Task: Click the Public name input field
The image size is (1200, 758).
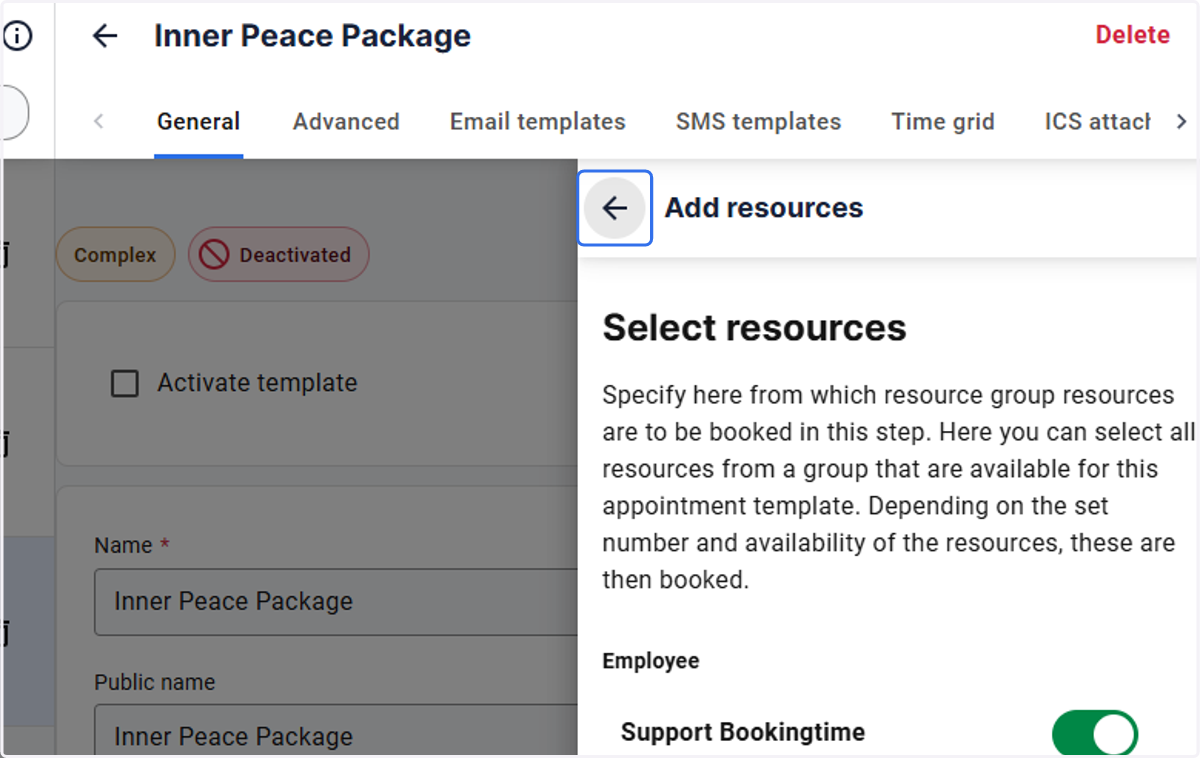Action: [x=336, y=731]
